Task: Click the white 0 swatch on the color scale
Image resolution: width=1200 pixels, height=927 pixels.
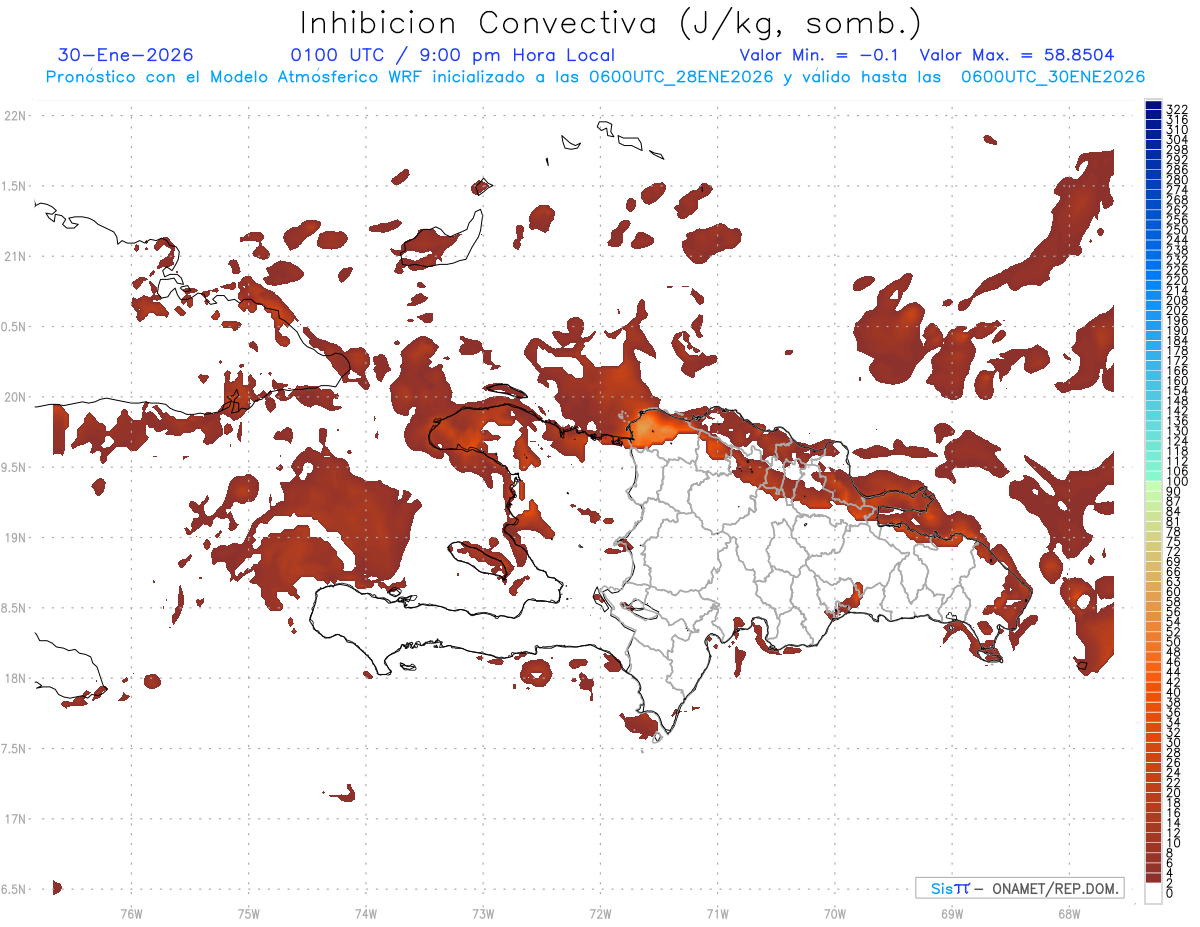Action: pyautogui.click(x=1153, y=895)
